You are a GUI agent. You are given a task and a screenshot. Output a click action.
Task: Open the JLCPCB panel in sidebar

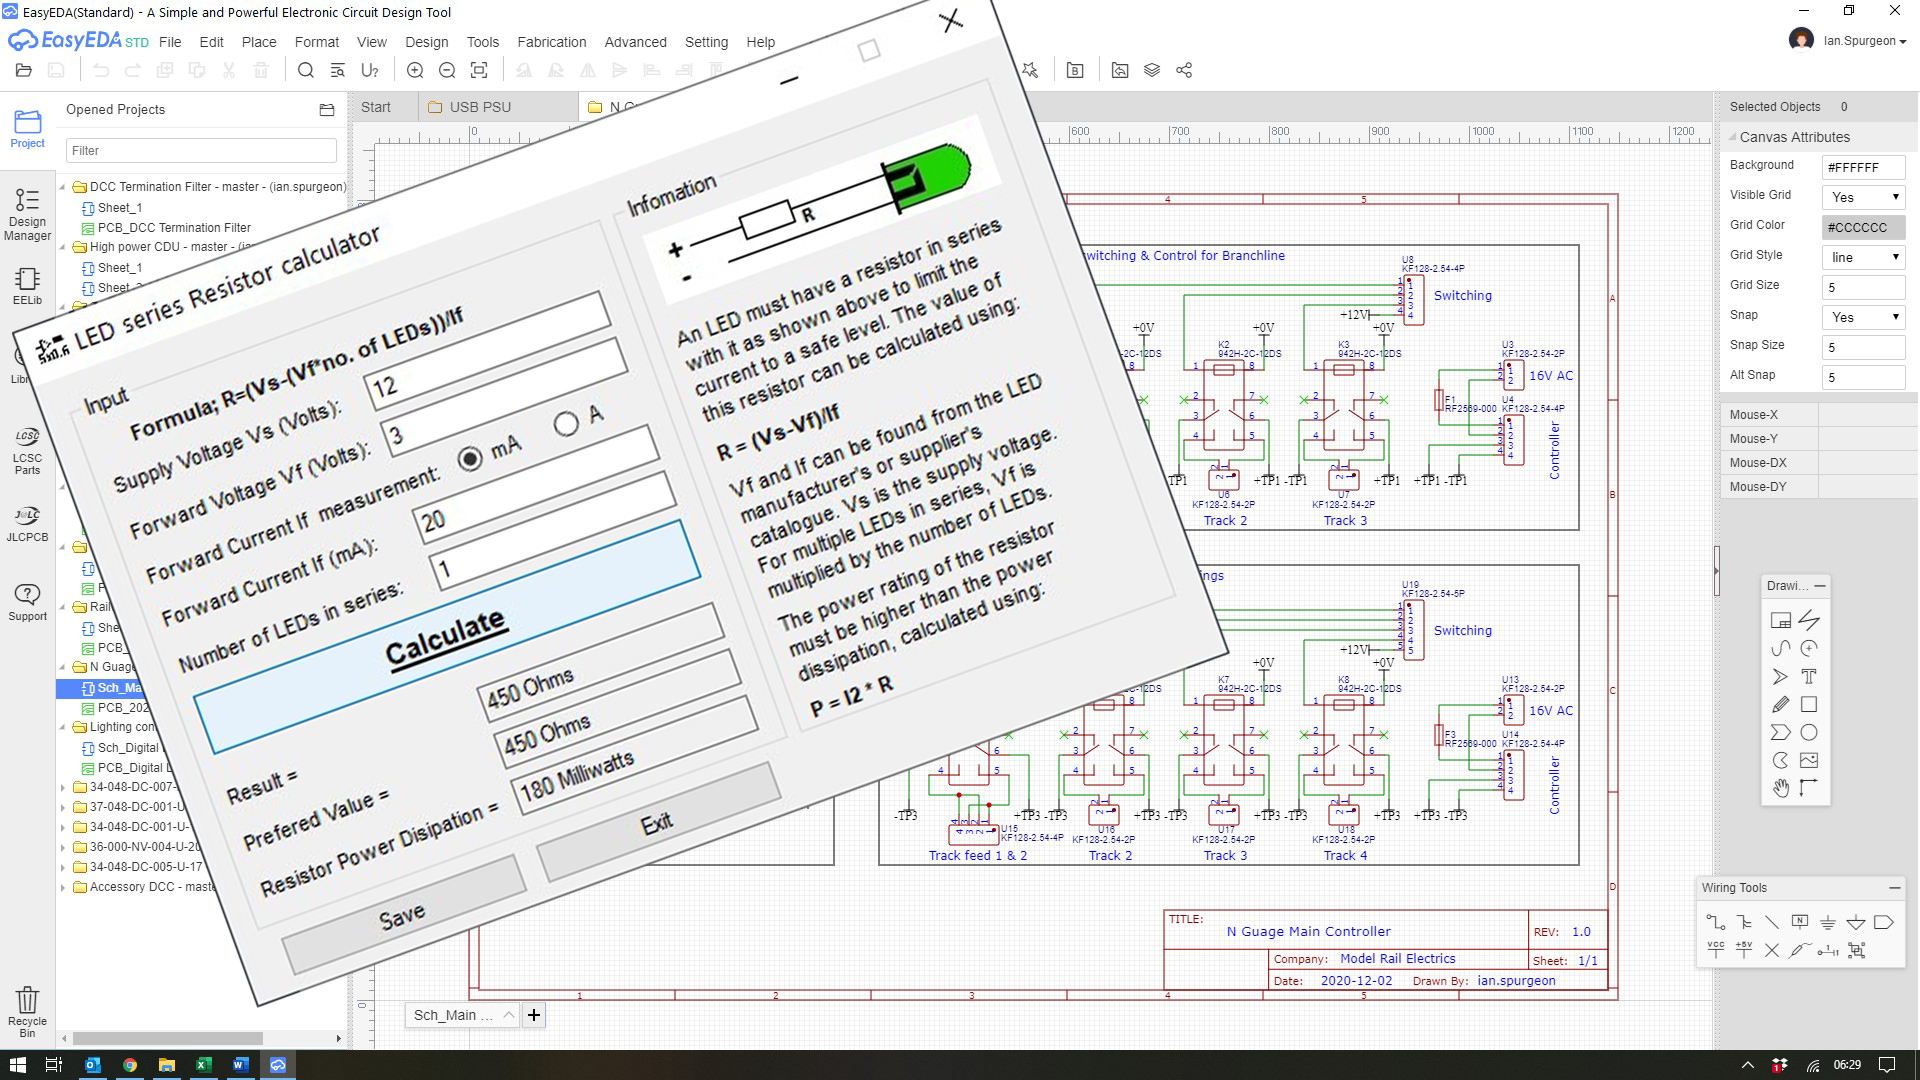click(26, 520)
